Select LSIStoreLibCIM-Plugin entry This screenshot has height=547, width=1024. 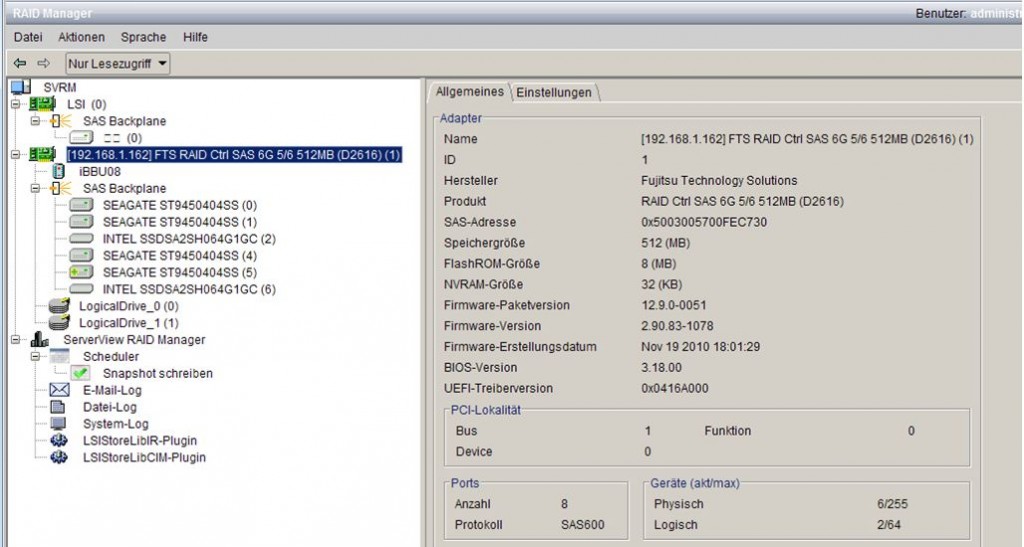144,458
